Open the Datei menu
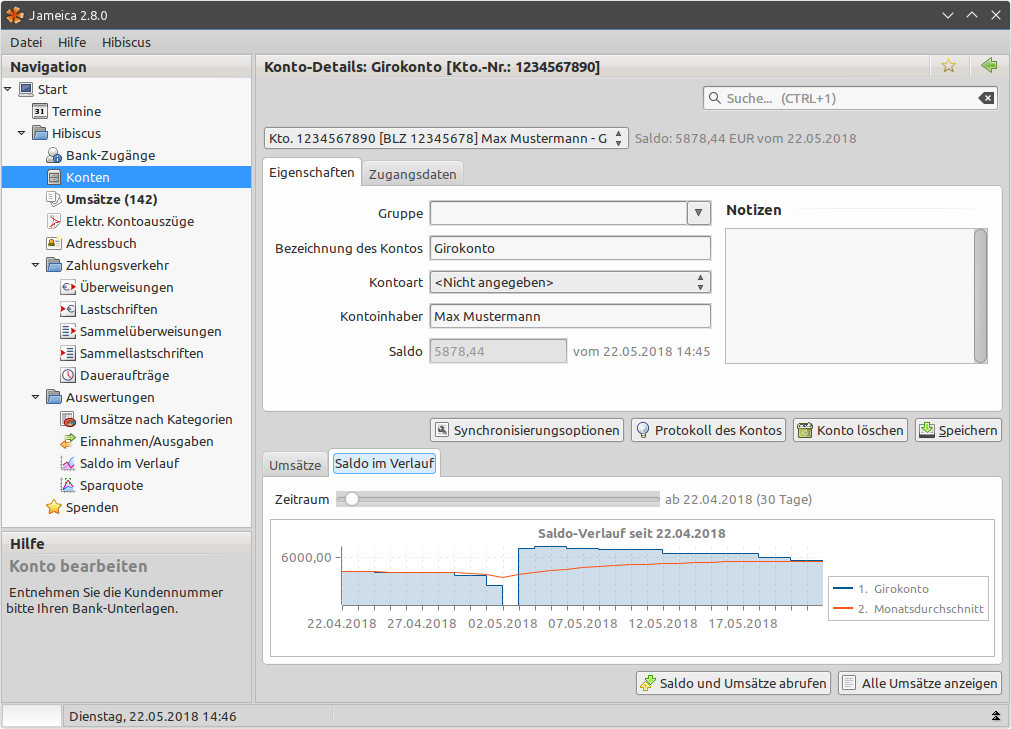 point(26,42)
